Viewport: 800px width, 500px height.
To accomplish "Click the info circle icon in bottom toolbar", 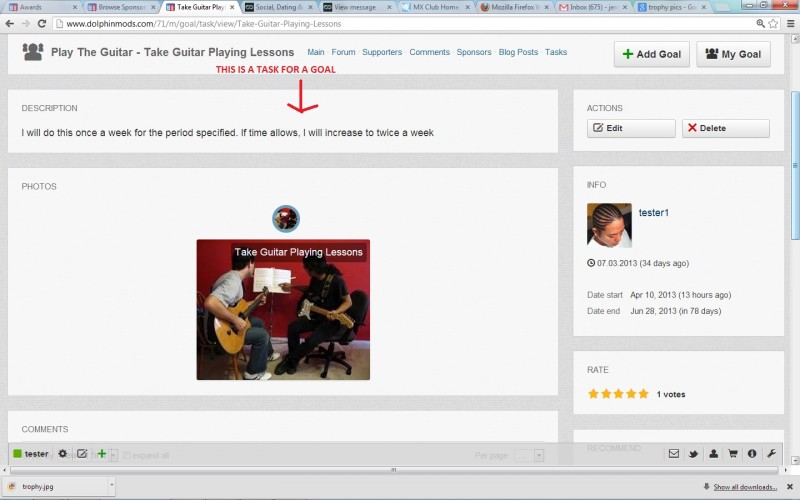I will pyautogui.click(x=752, y=454).
